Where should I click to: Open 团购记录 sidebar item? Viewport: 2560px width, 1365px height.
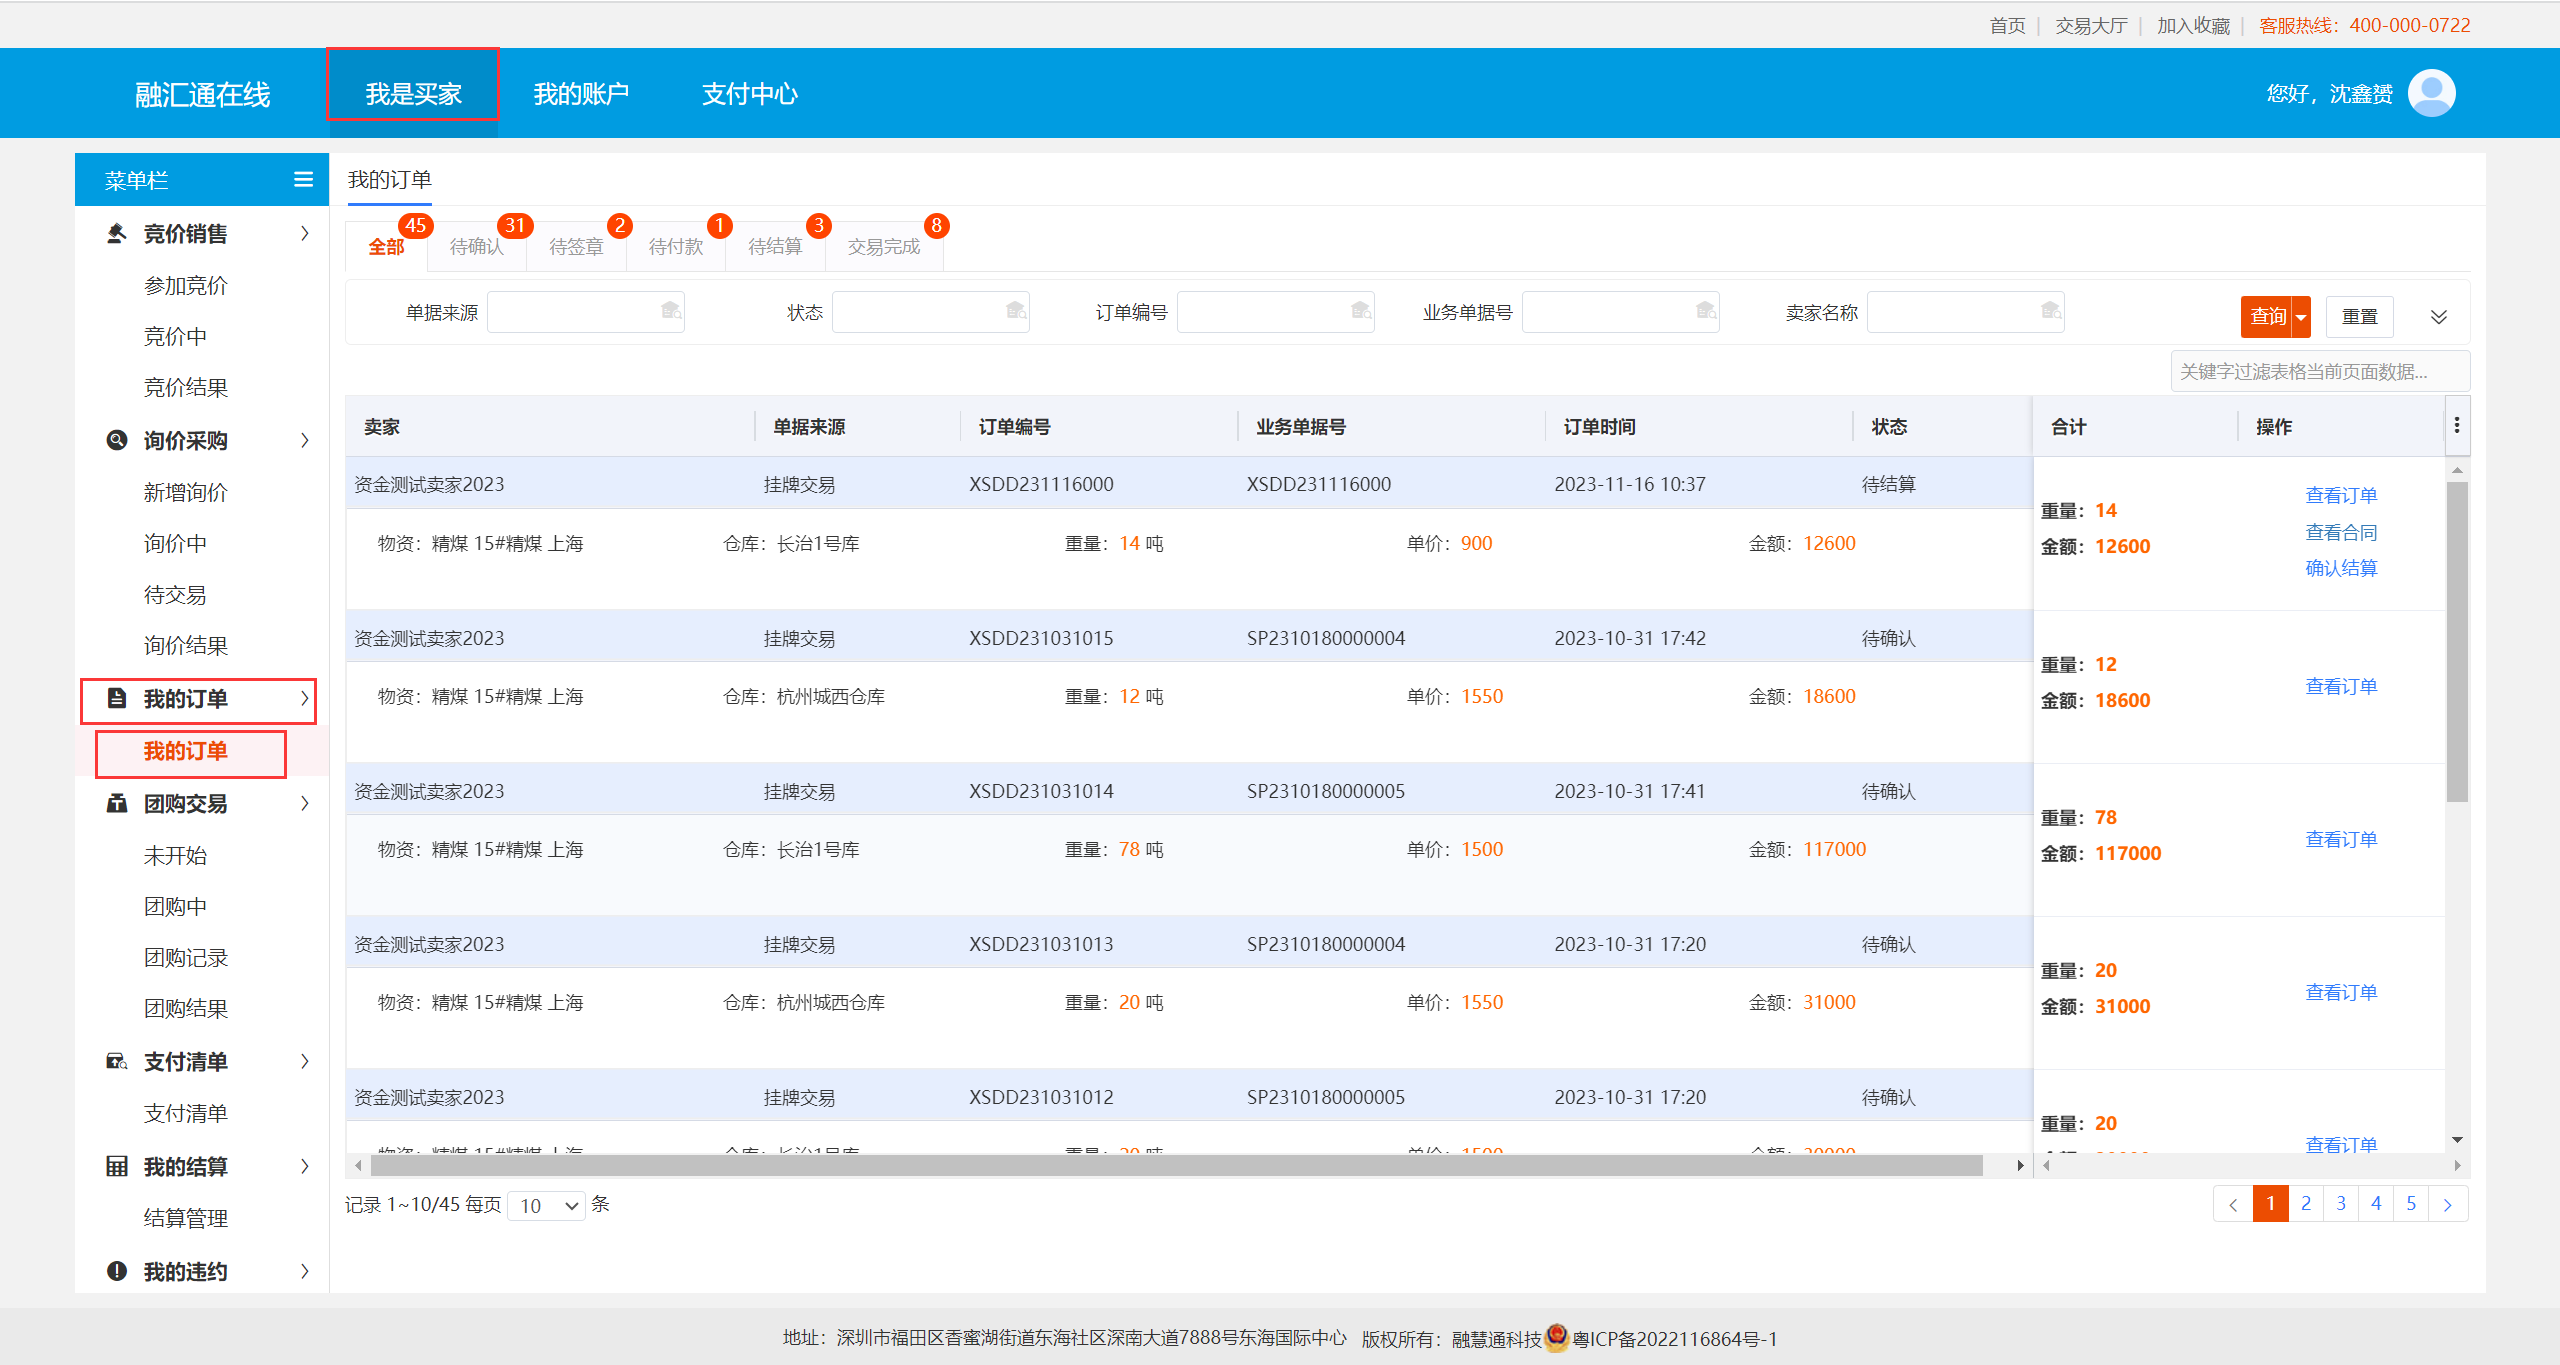click(x=186, y=957)
